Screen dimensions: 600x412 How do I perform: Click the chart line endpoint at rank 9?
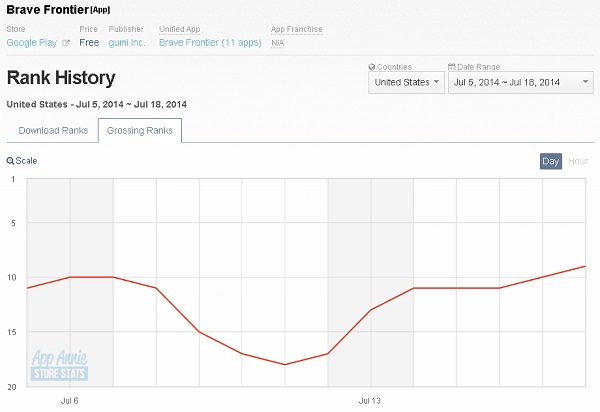[x=584, y=266]
